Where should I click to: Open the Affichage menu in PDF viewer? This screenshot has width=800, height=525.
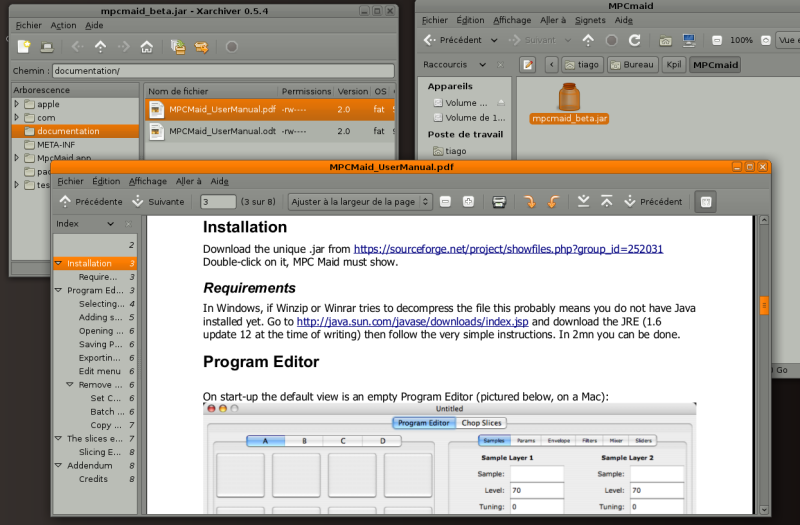pos(147,182)
